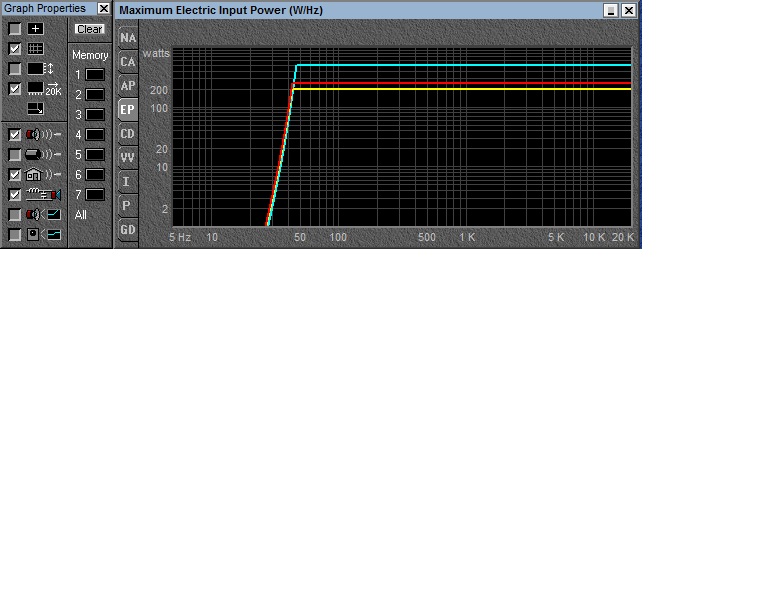Click the Clear memory button

[x=90, y=29]
